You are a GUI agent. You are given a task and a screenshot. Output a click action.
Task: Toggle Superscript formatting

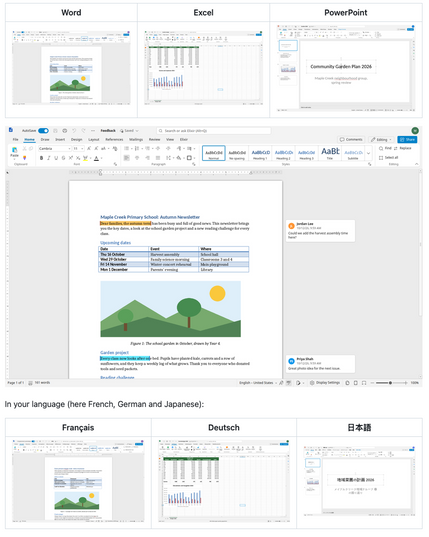pyautogui.click(x=71, y=158)
